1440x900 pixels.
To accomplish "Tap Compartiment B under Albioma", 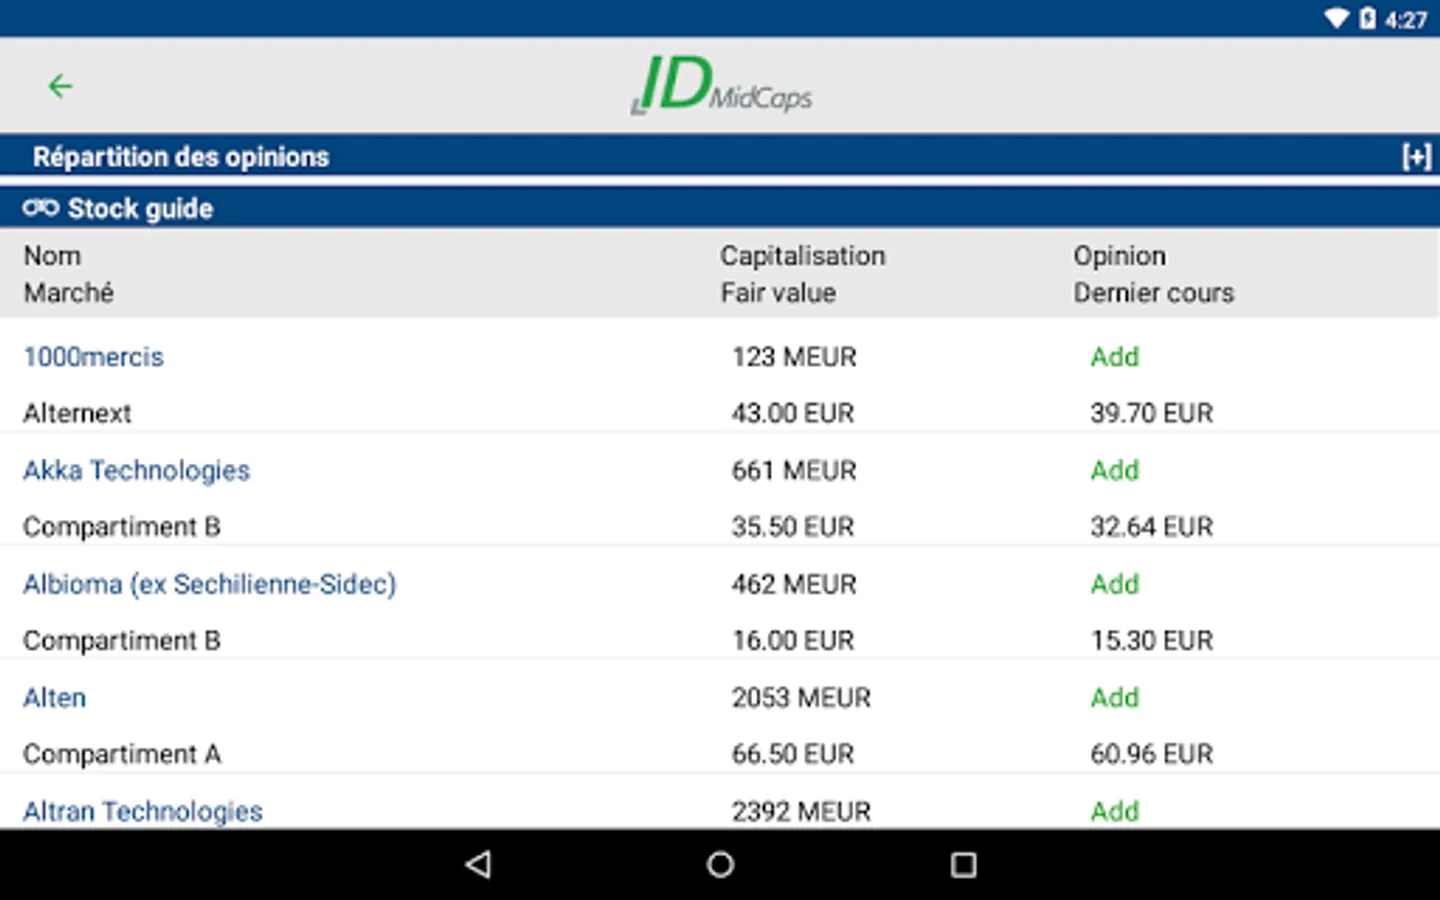I will [122, 641].
